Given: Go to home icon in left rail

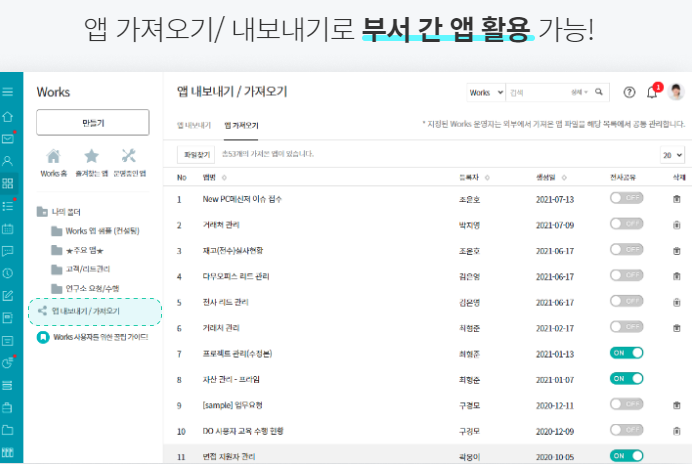Looking at the screenshot, I should [x=8, y=117].
